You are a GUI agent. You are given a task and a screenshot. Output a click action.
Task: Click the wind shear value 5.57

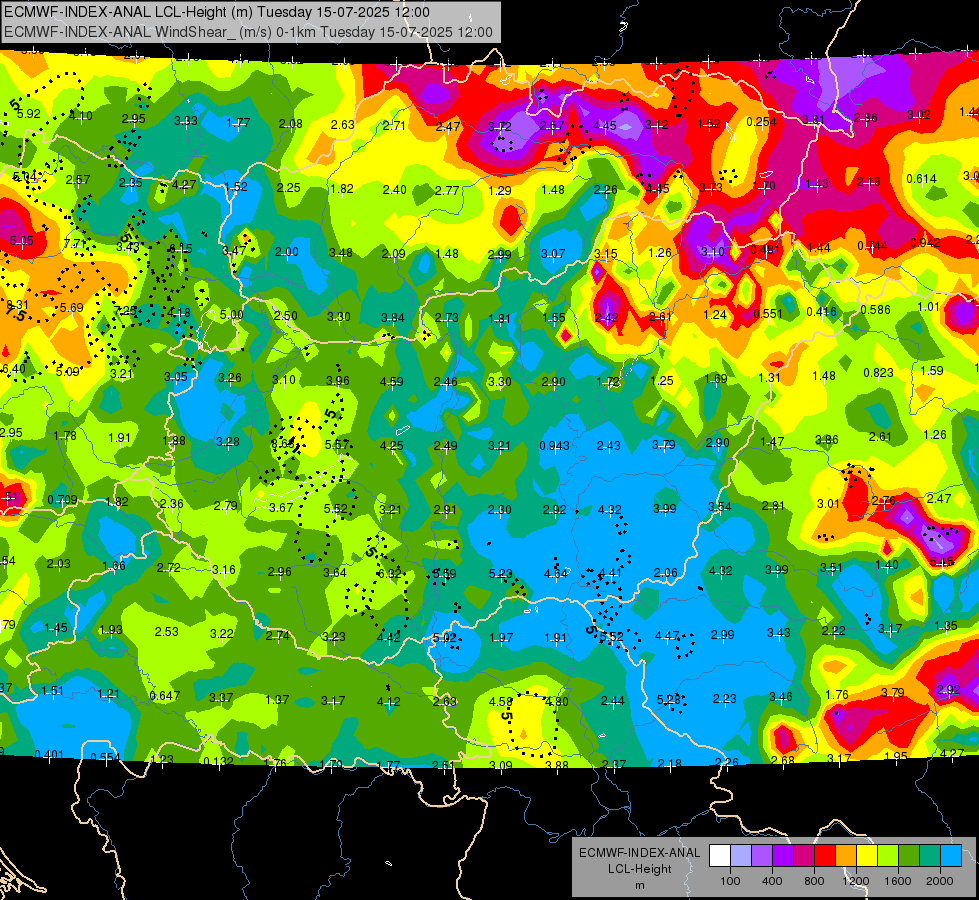[337, 445]
